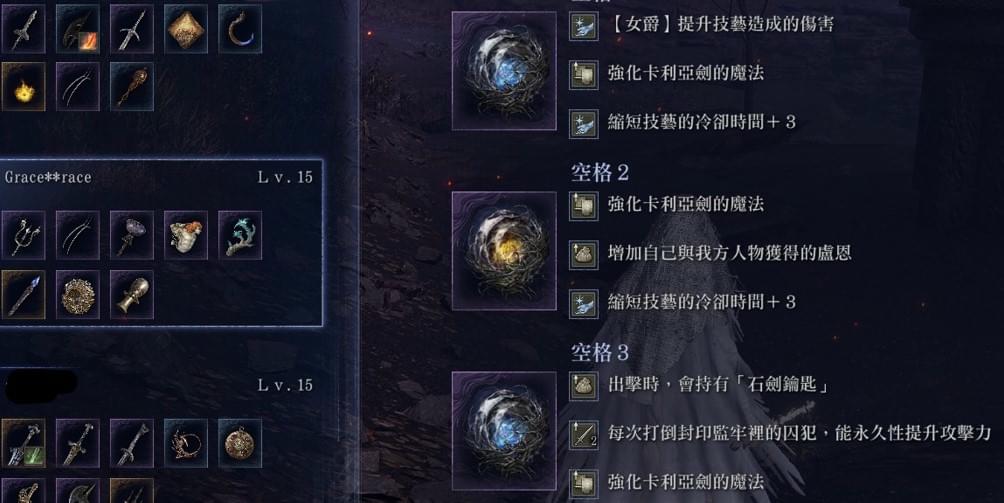Click the golden diamond-shaped item icon
Viewport: 1004px width, 503px height.
186,29
